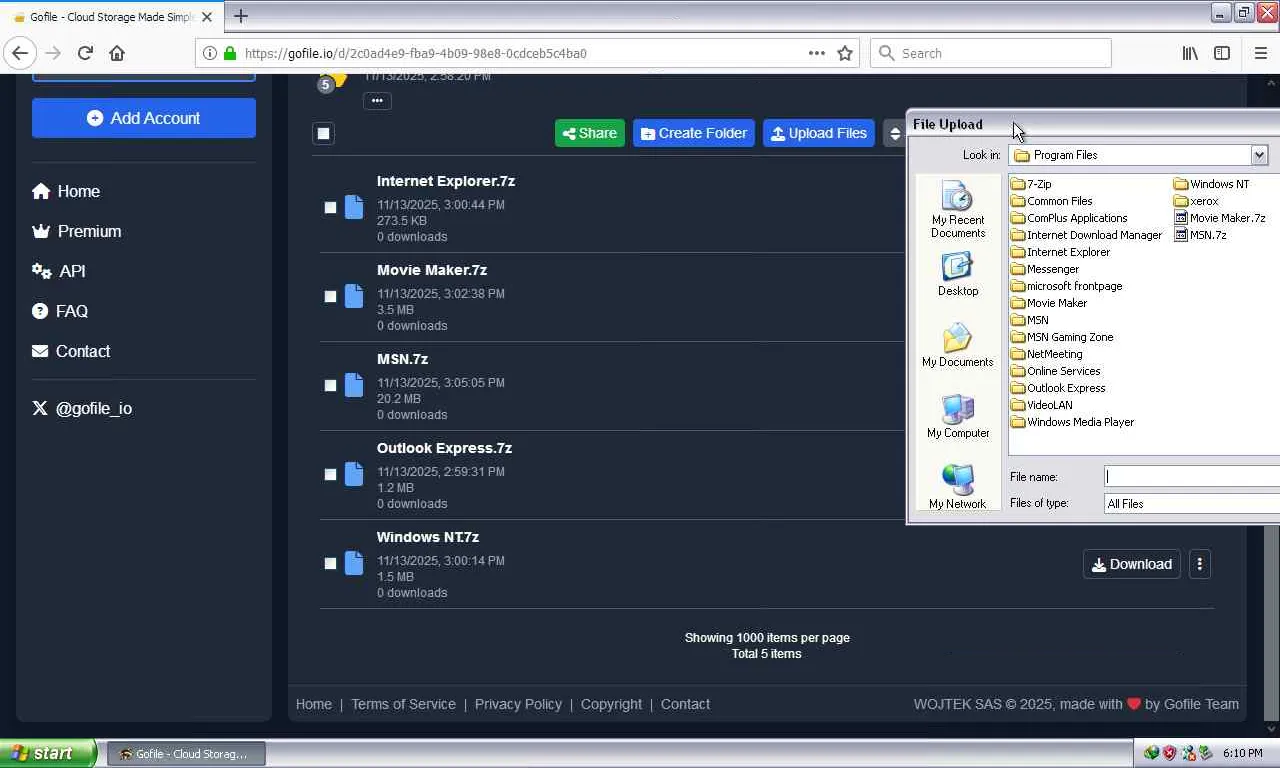Open the sort order dropdown button
This screenshot has height=768, width=1280.
point(894,133)
